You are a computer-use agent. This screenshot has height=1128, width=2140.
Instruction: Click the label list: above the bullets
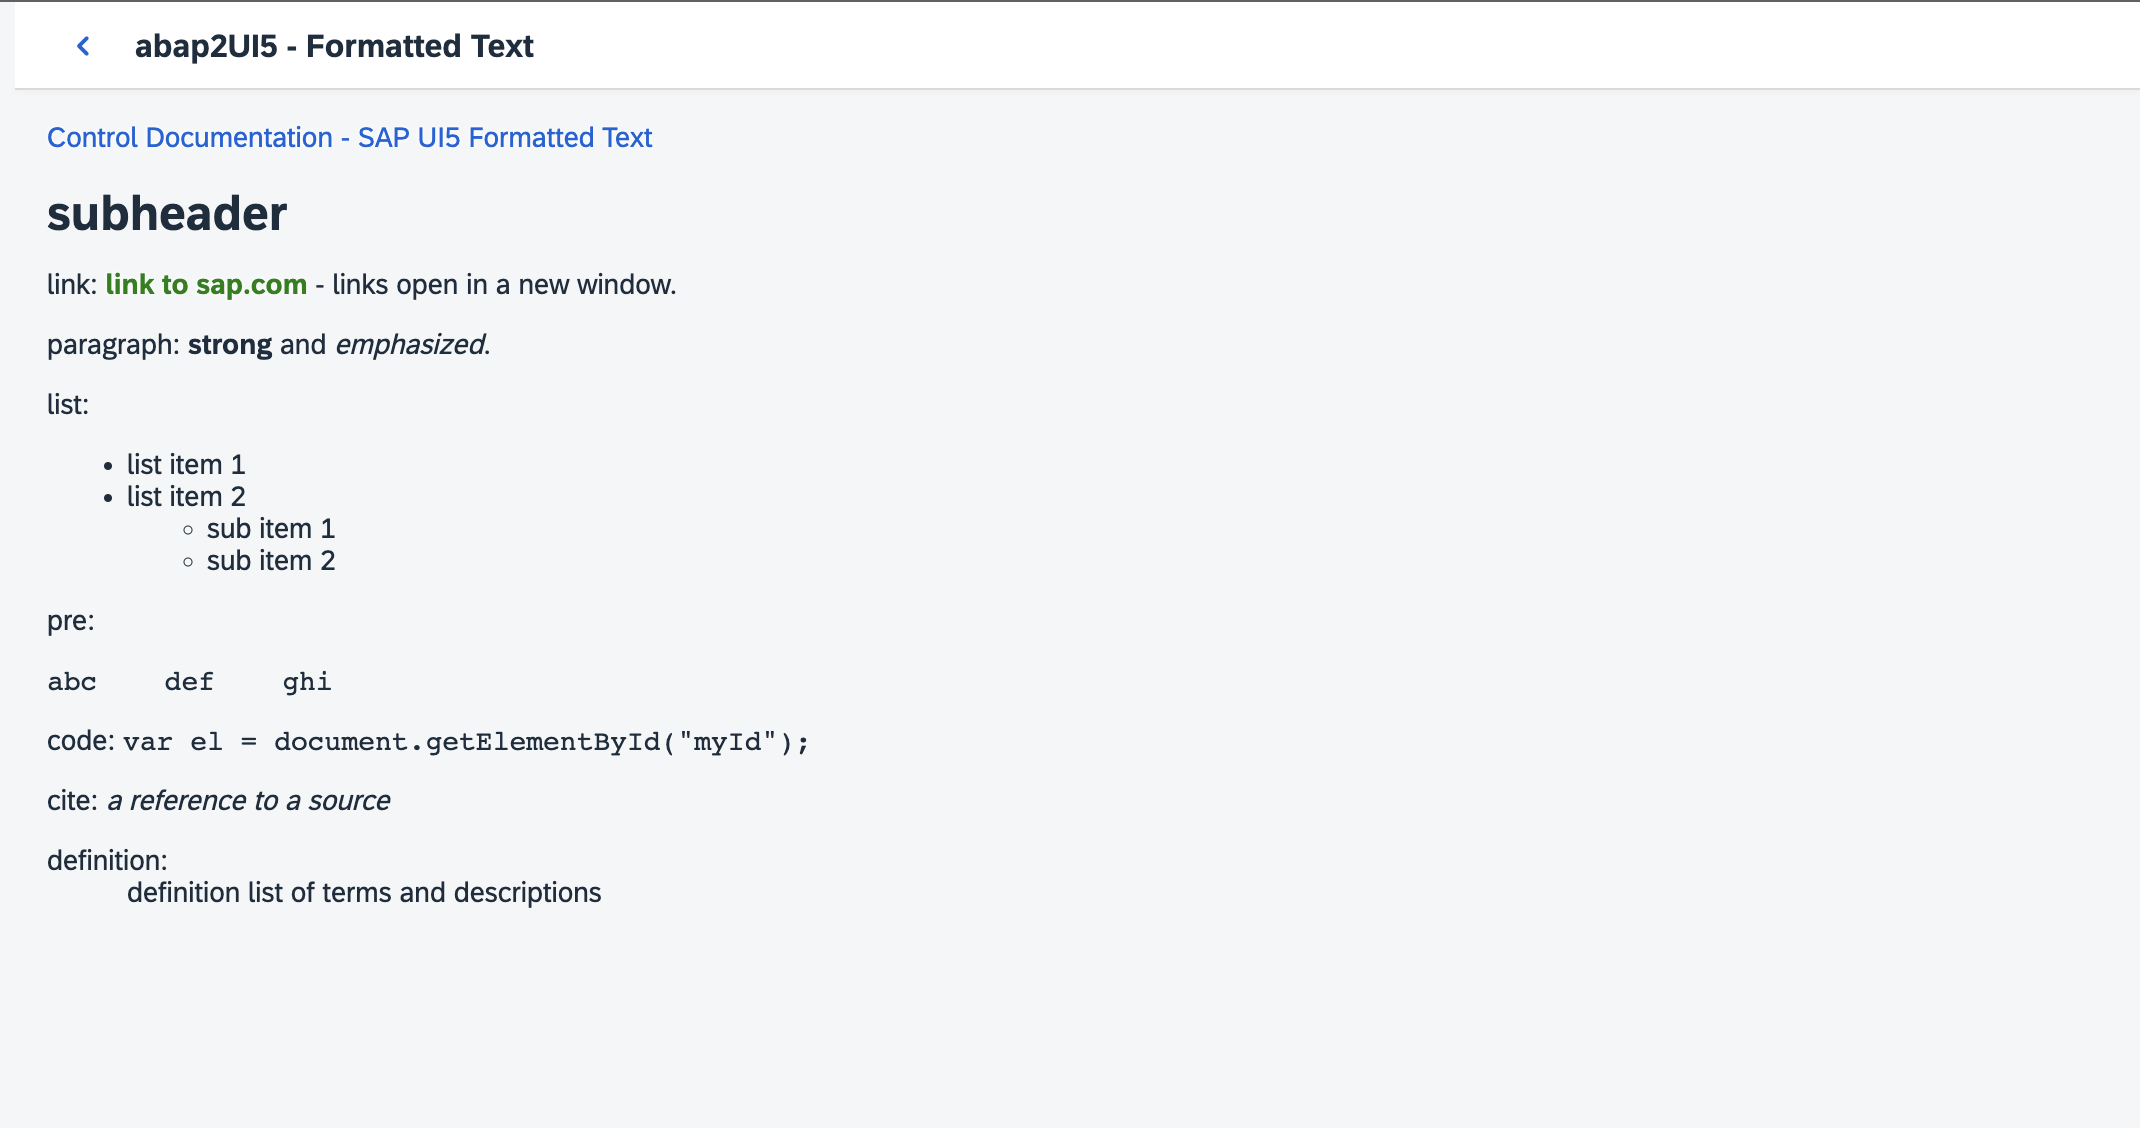[x=66, y=404]
